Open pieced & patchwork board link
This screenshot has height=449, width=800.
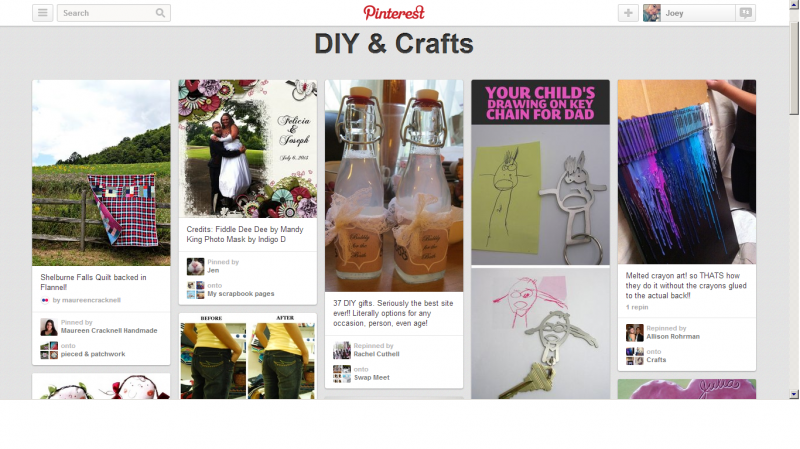tap(93, 354)
